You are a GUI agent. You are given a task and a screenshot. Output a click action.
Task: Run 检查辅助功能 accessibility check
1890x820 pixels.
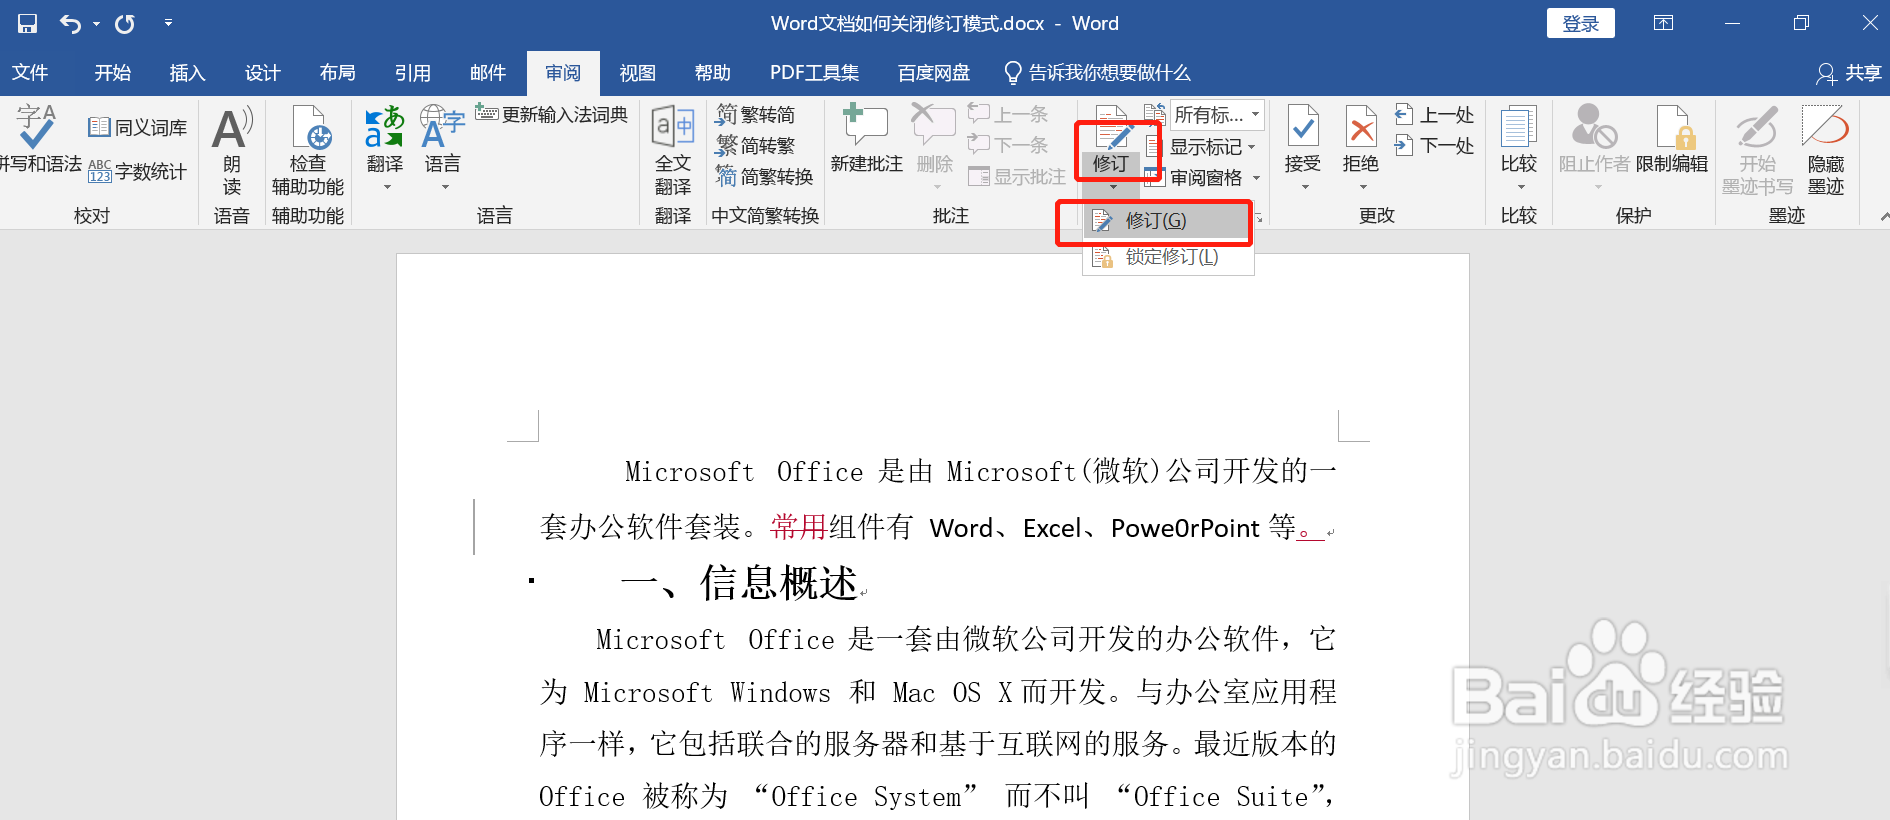click(307, 150)
